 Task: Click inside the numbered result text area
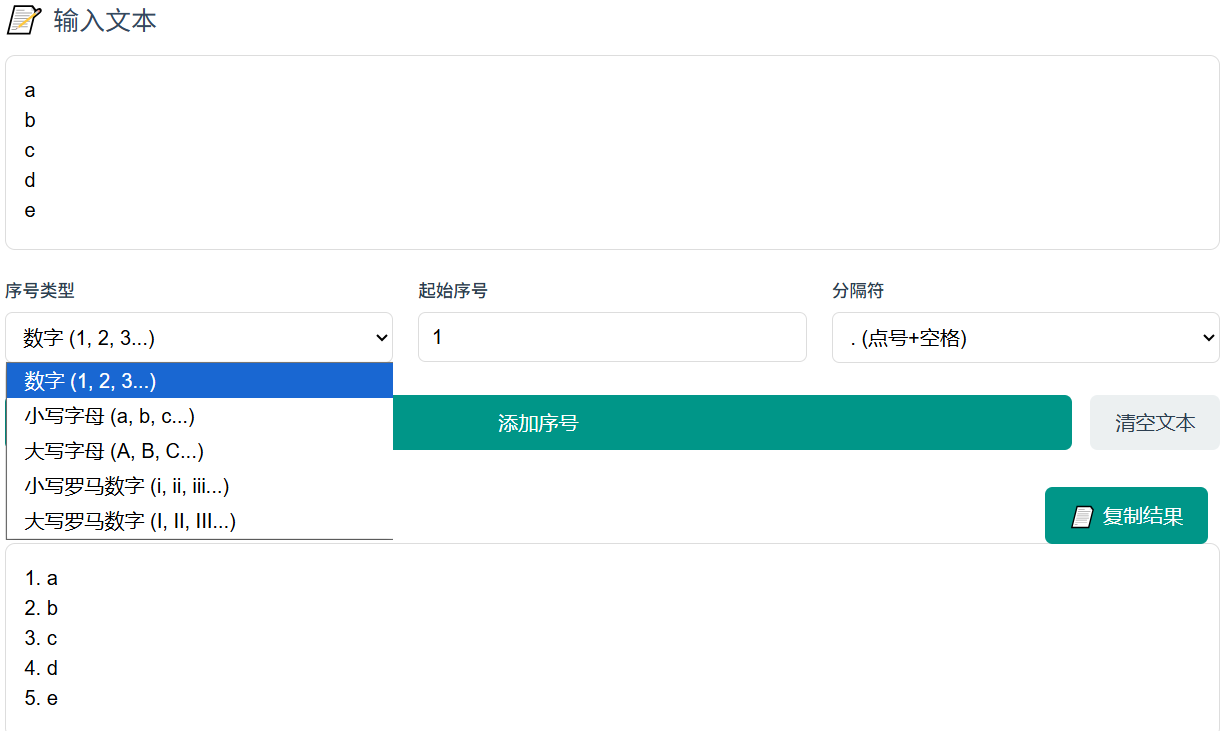pos(612,638)
